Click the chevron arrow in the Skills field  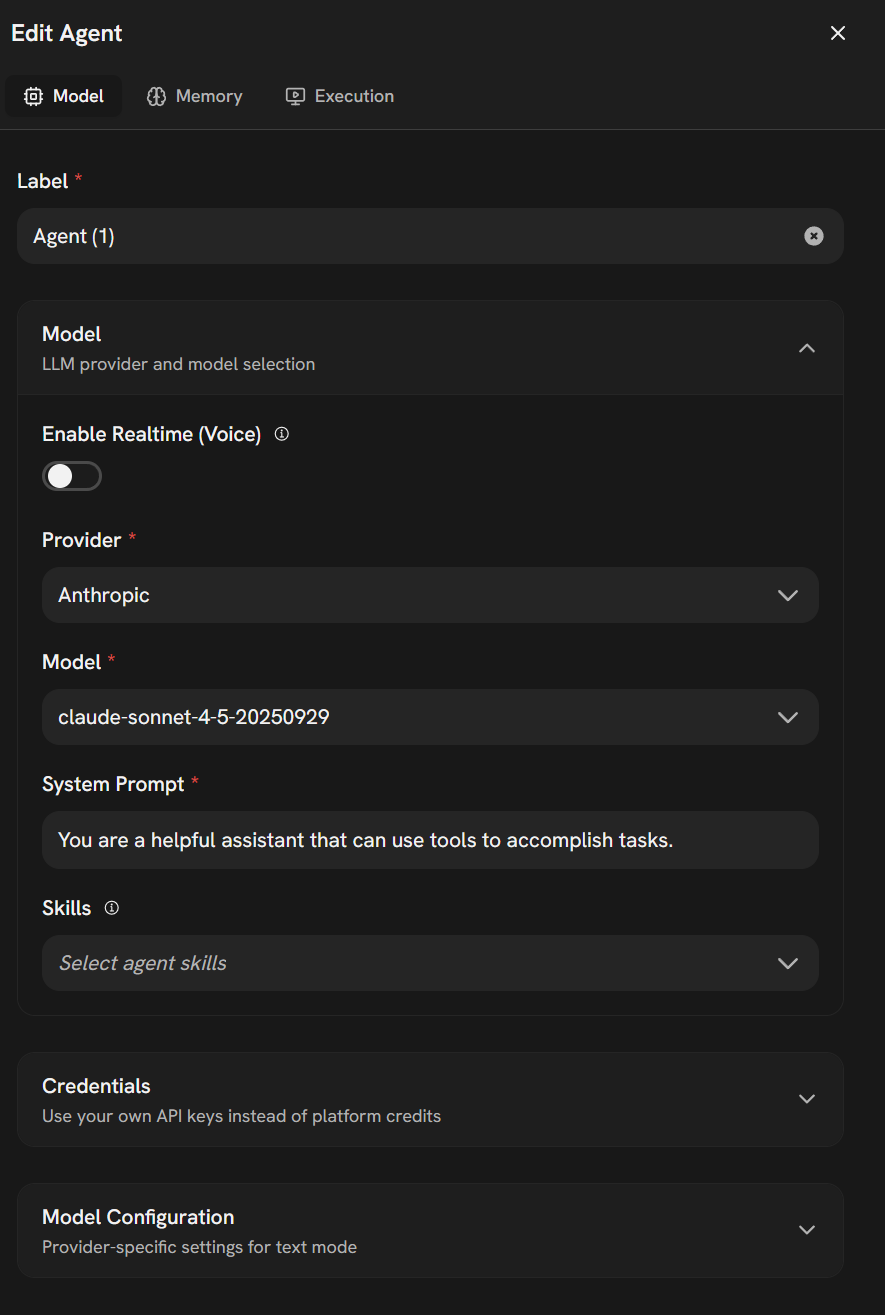[788, 963]
